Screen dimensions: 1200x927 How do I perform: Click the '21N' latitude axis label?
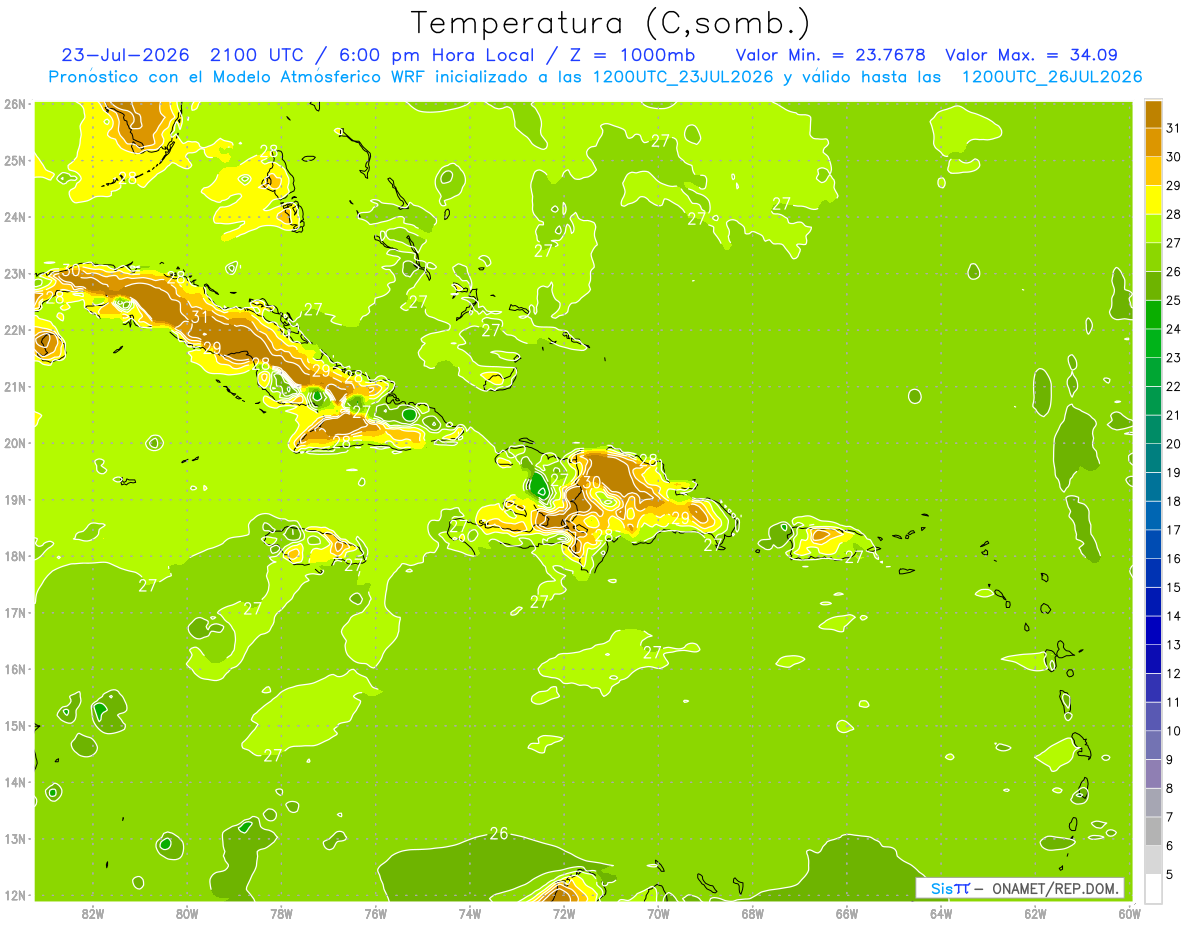pos(15,386)
